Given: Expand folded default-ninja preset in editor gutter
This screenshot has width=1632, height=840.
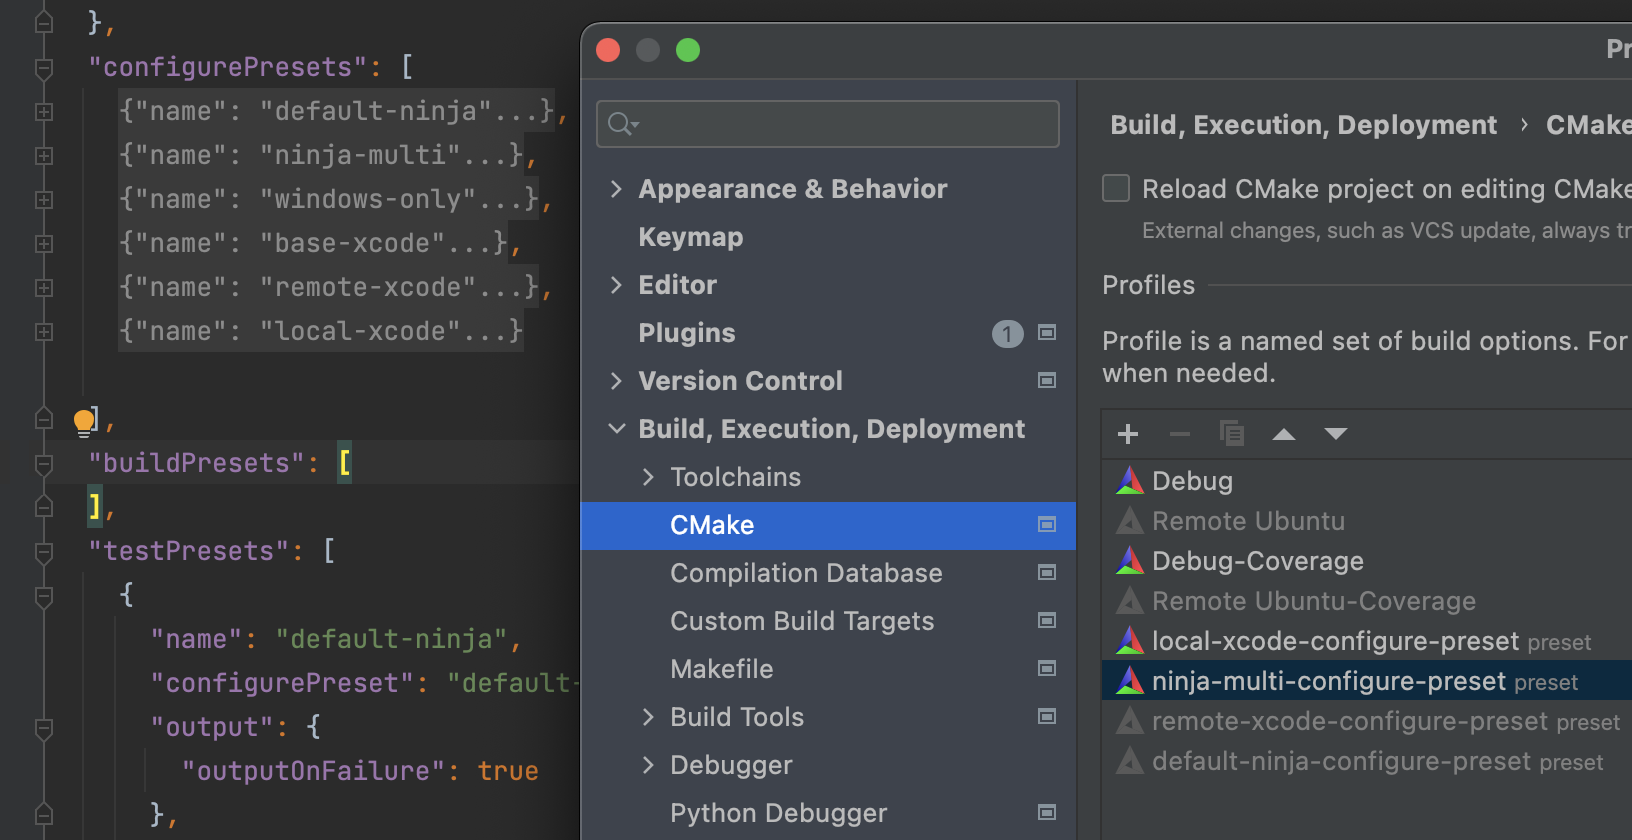Looking at the screenshot, I should (44, 112).
